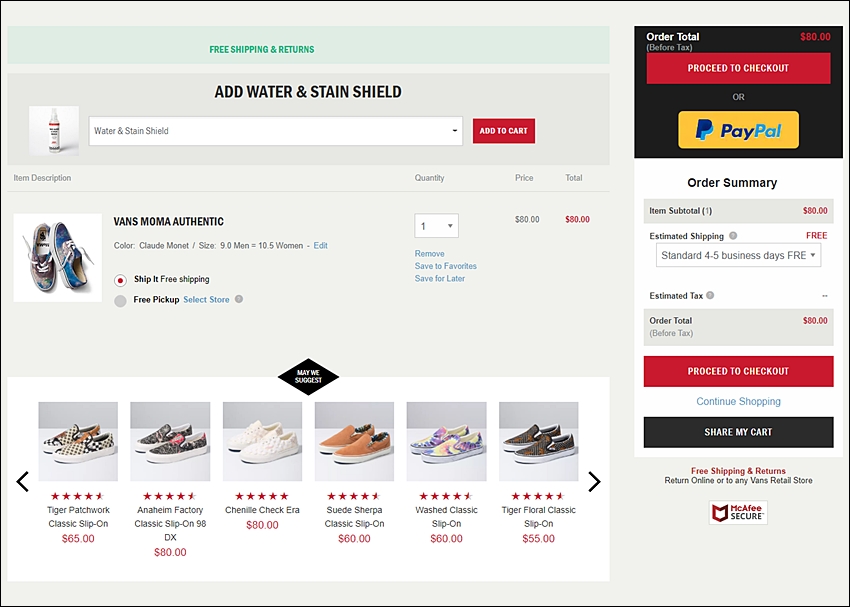The image size is (850, 607).
Task: Click Add to Cart for Water & Stain Shield
Action: 504,131
